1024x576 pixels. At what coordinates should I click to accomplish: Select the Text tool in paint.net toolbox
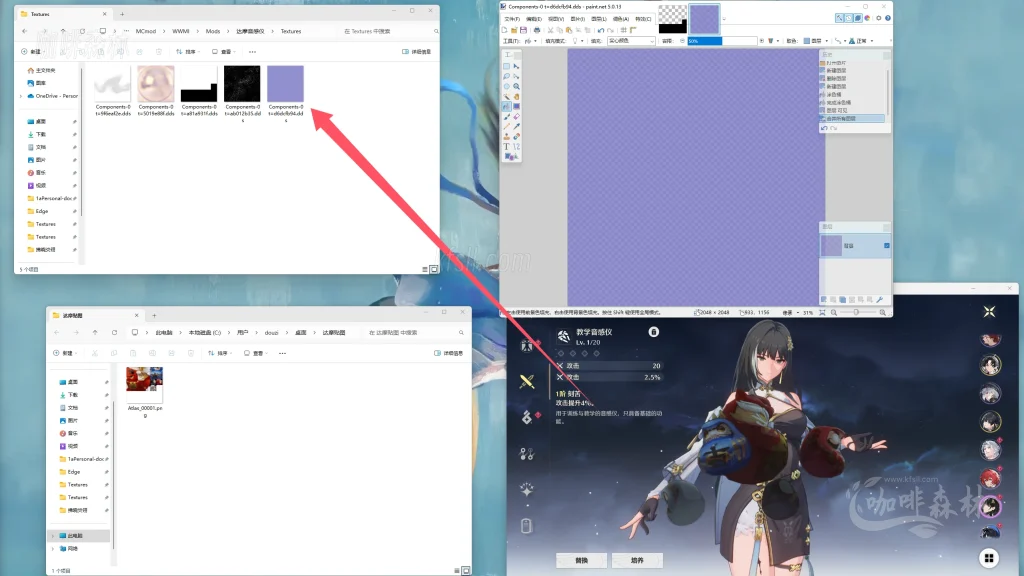tap(507, 146)
